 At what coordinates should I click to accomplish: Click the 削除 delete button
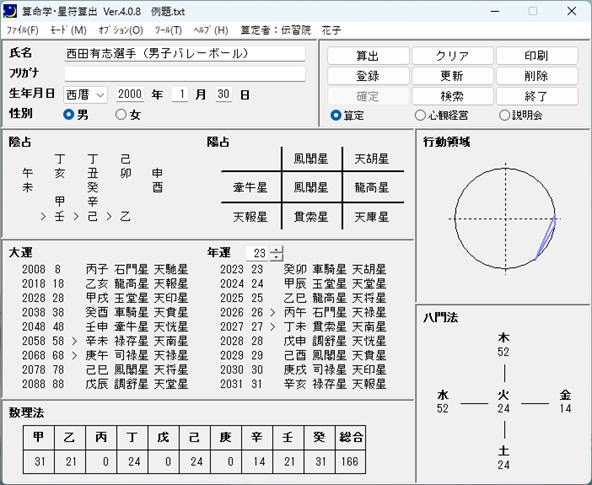(536, 76)
